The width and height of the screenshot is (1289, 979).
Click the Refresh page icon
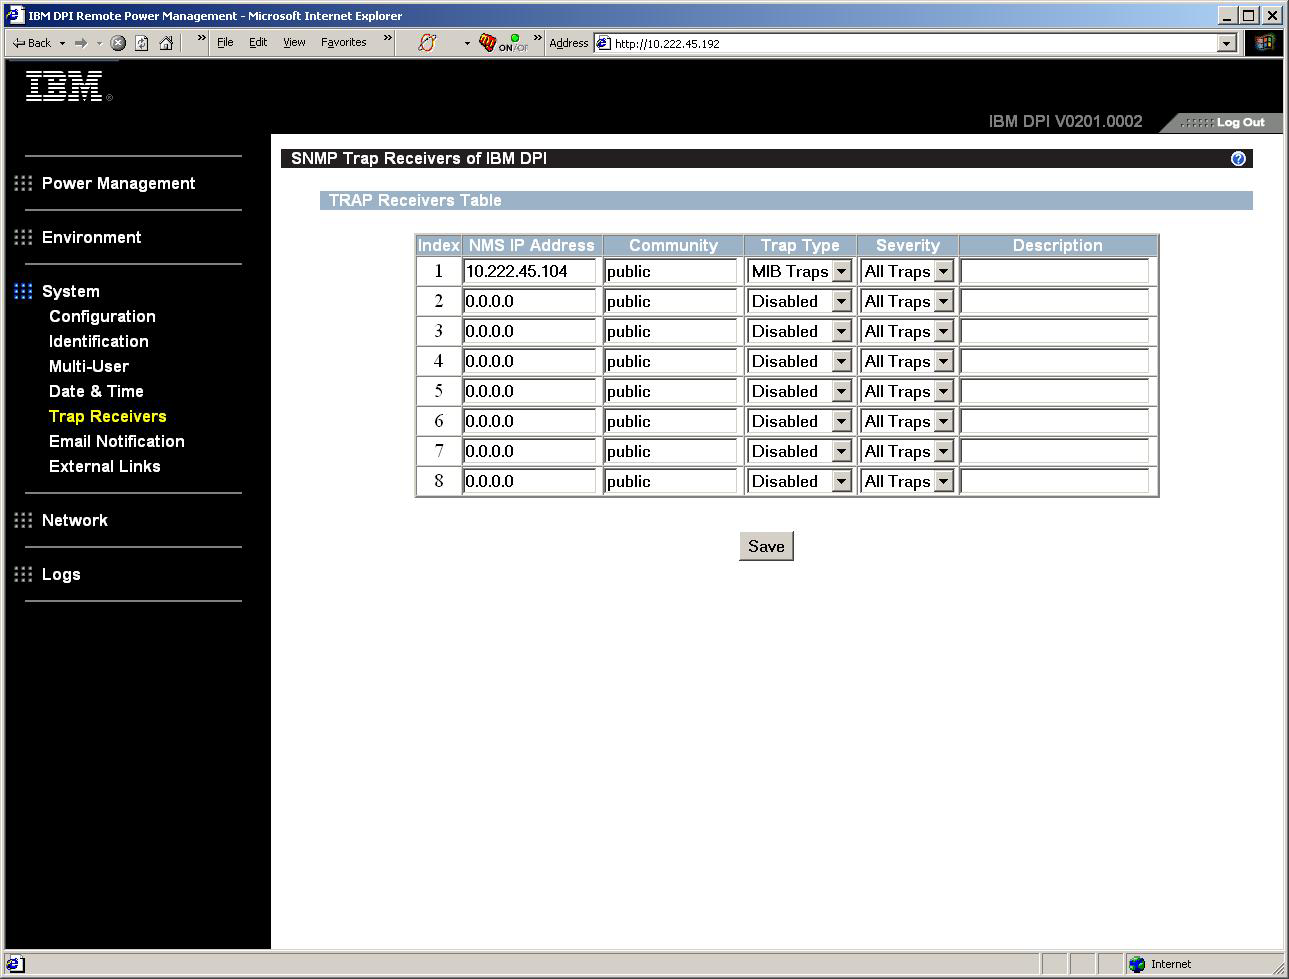coord(142,43)
